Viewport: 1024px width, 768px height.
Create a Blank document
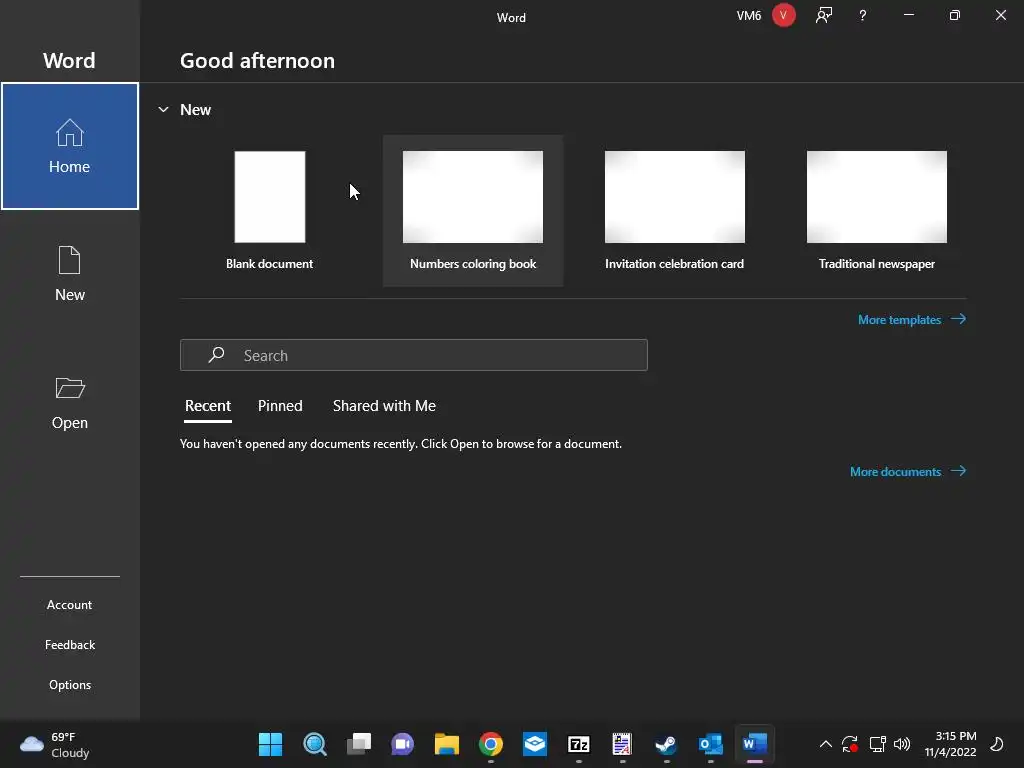270,210
